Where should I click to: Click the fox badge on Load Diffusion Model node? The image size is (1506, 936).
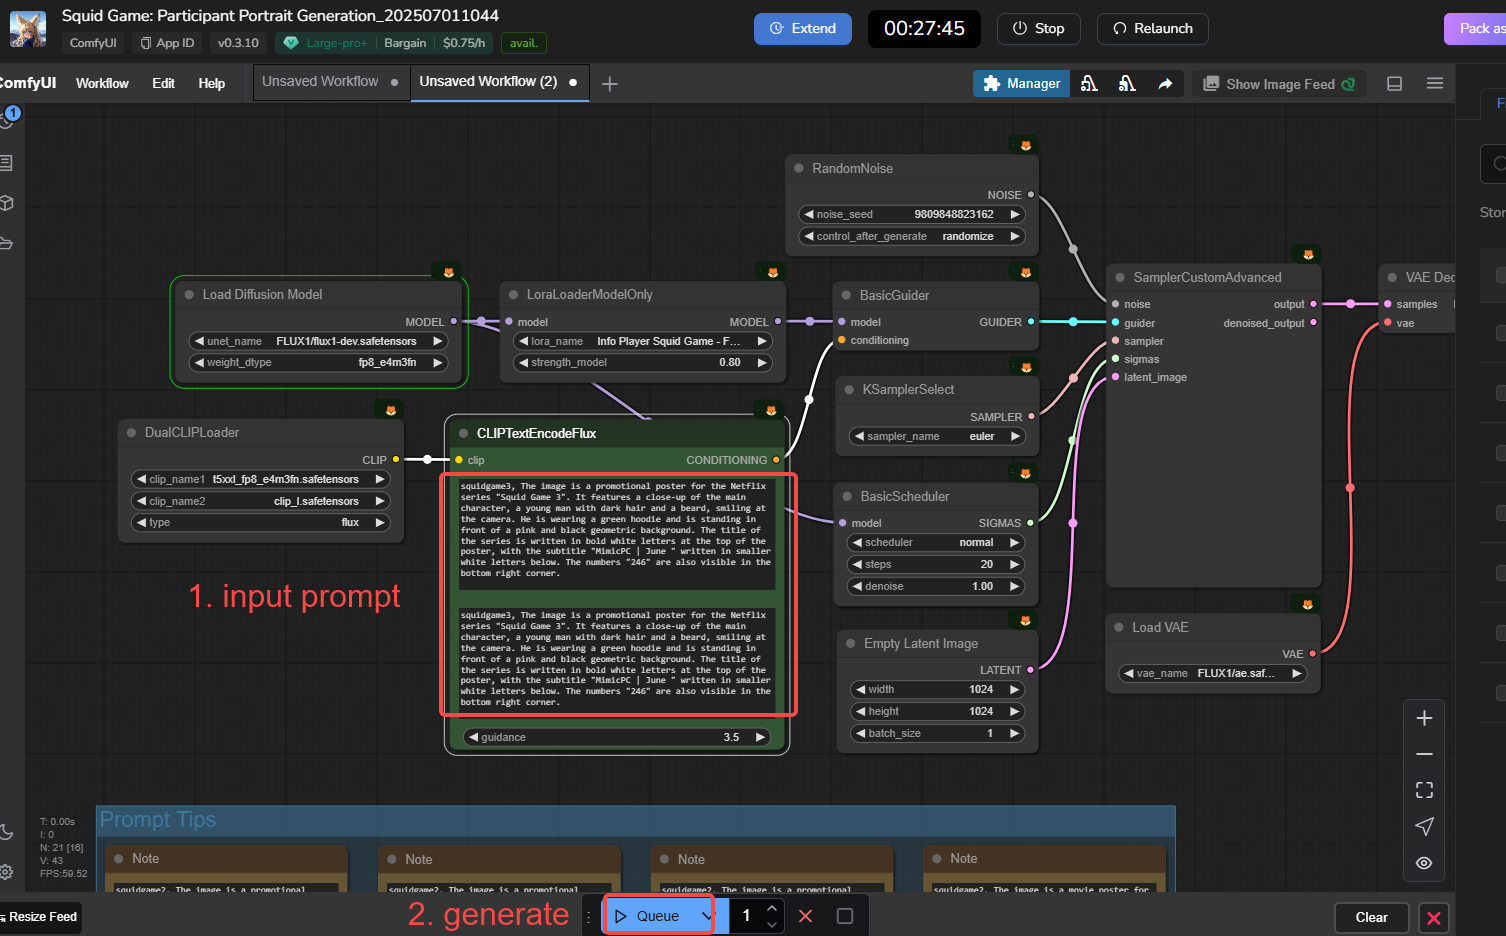coord(448,272)
